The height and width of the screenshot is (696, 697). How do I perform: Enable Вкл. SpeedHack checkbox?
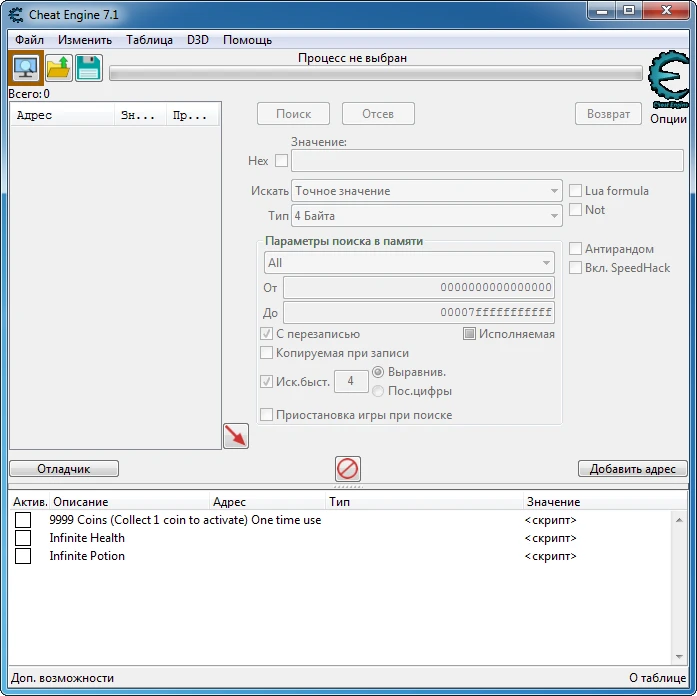[x=575, y=268]
